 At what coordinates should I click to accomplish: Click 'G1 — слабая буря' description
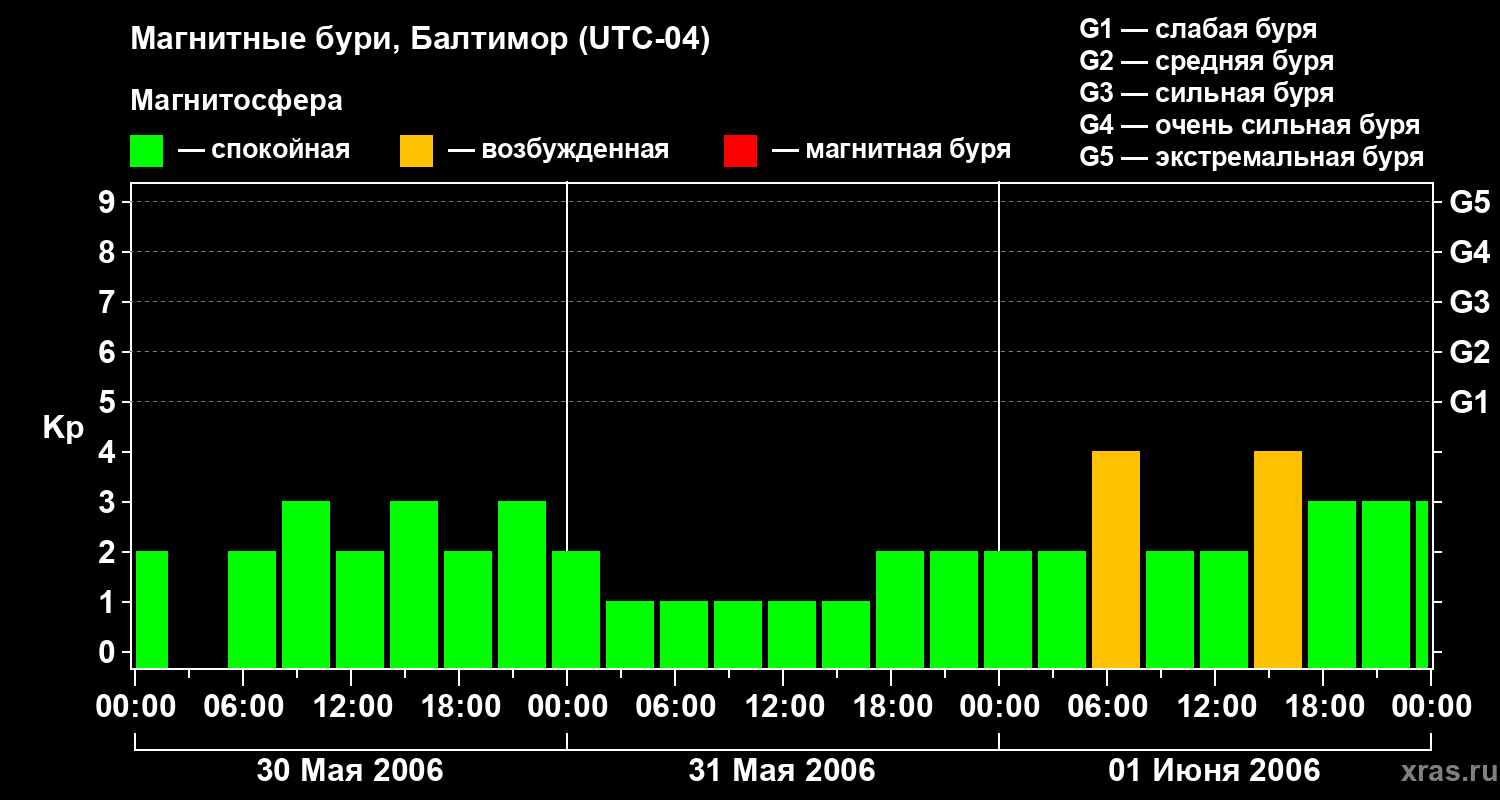tap(1198, 29)
